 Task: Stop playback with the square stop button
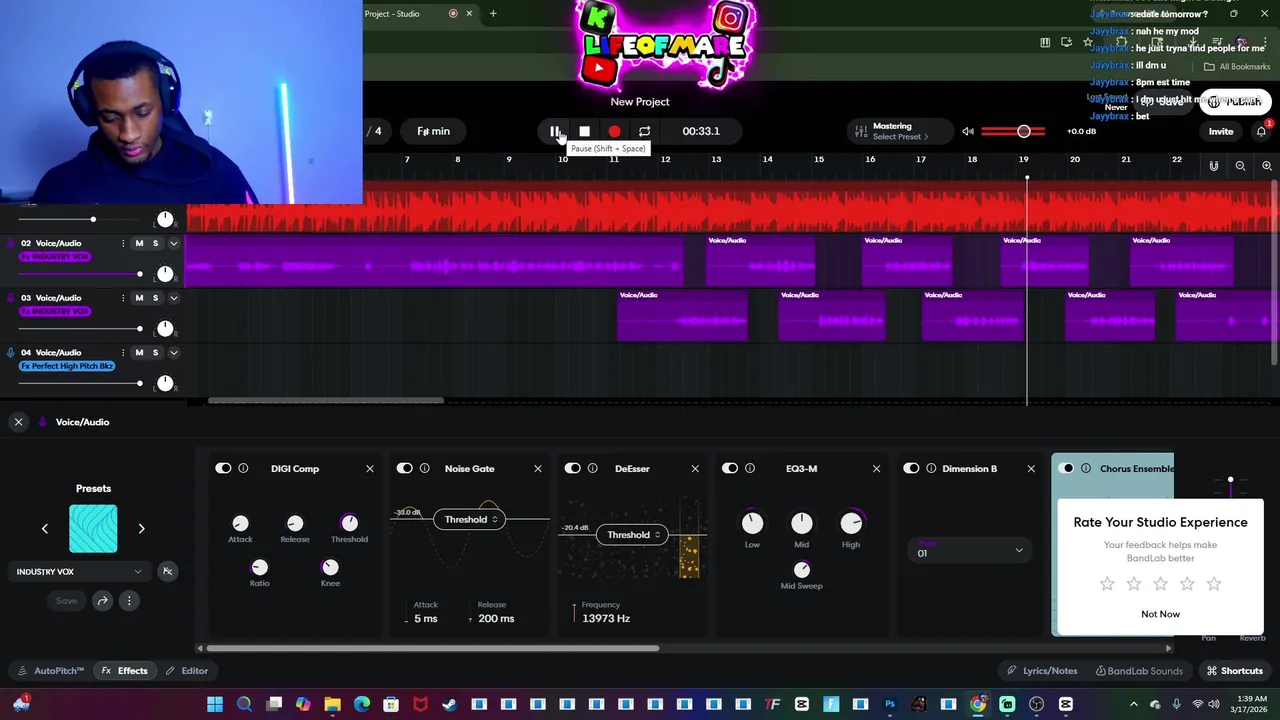tap(585, 131)
